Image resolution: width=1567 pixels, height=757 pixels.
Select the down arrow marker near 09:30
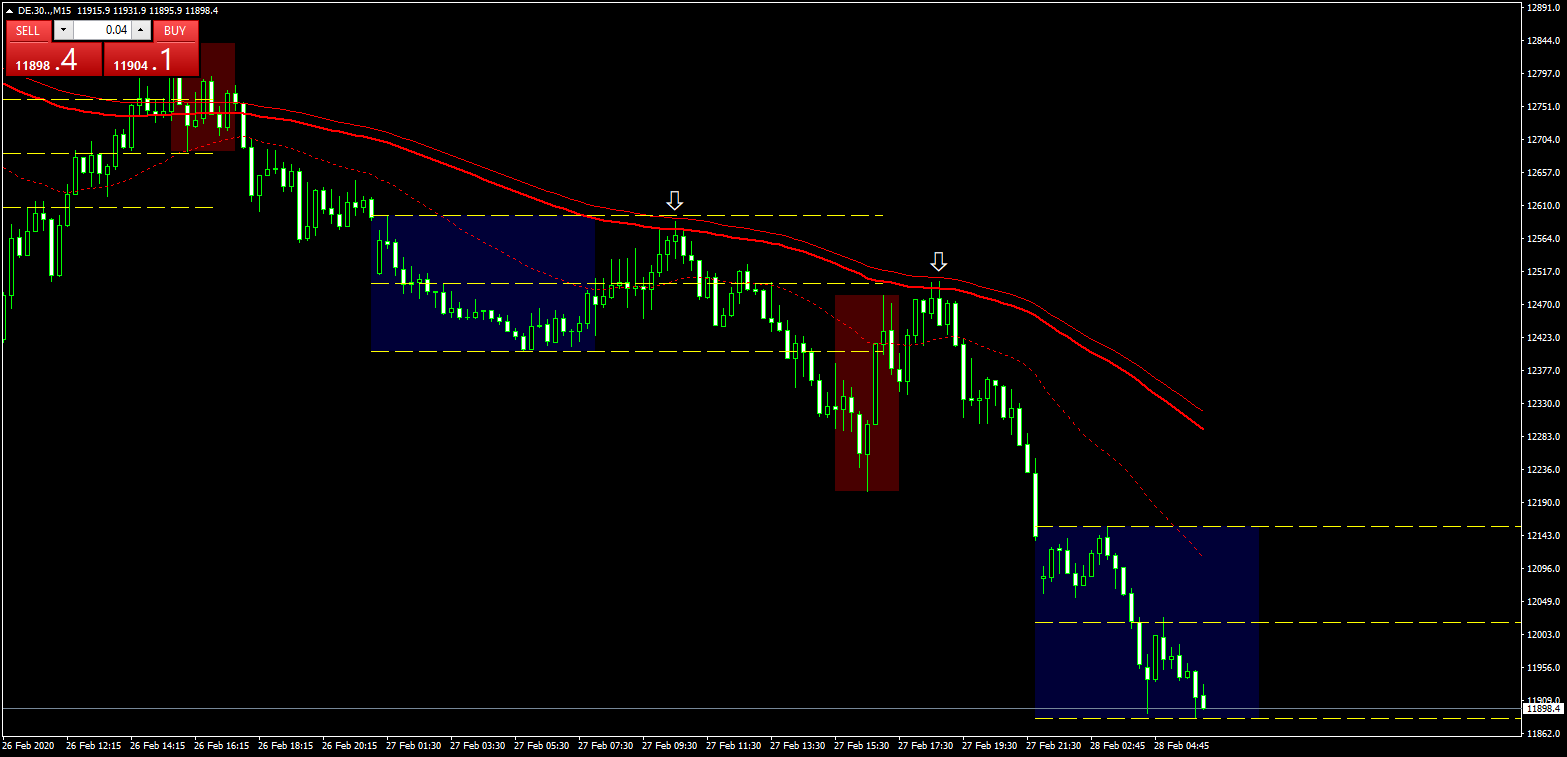tap(675, 200)
